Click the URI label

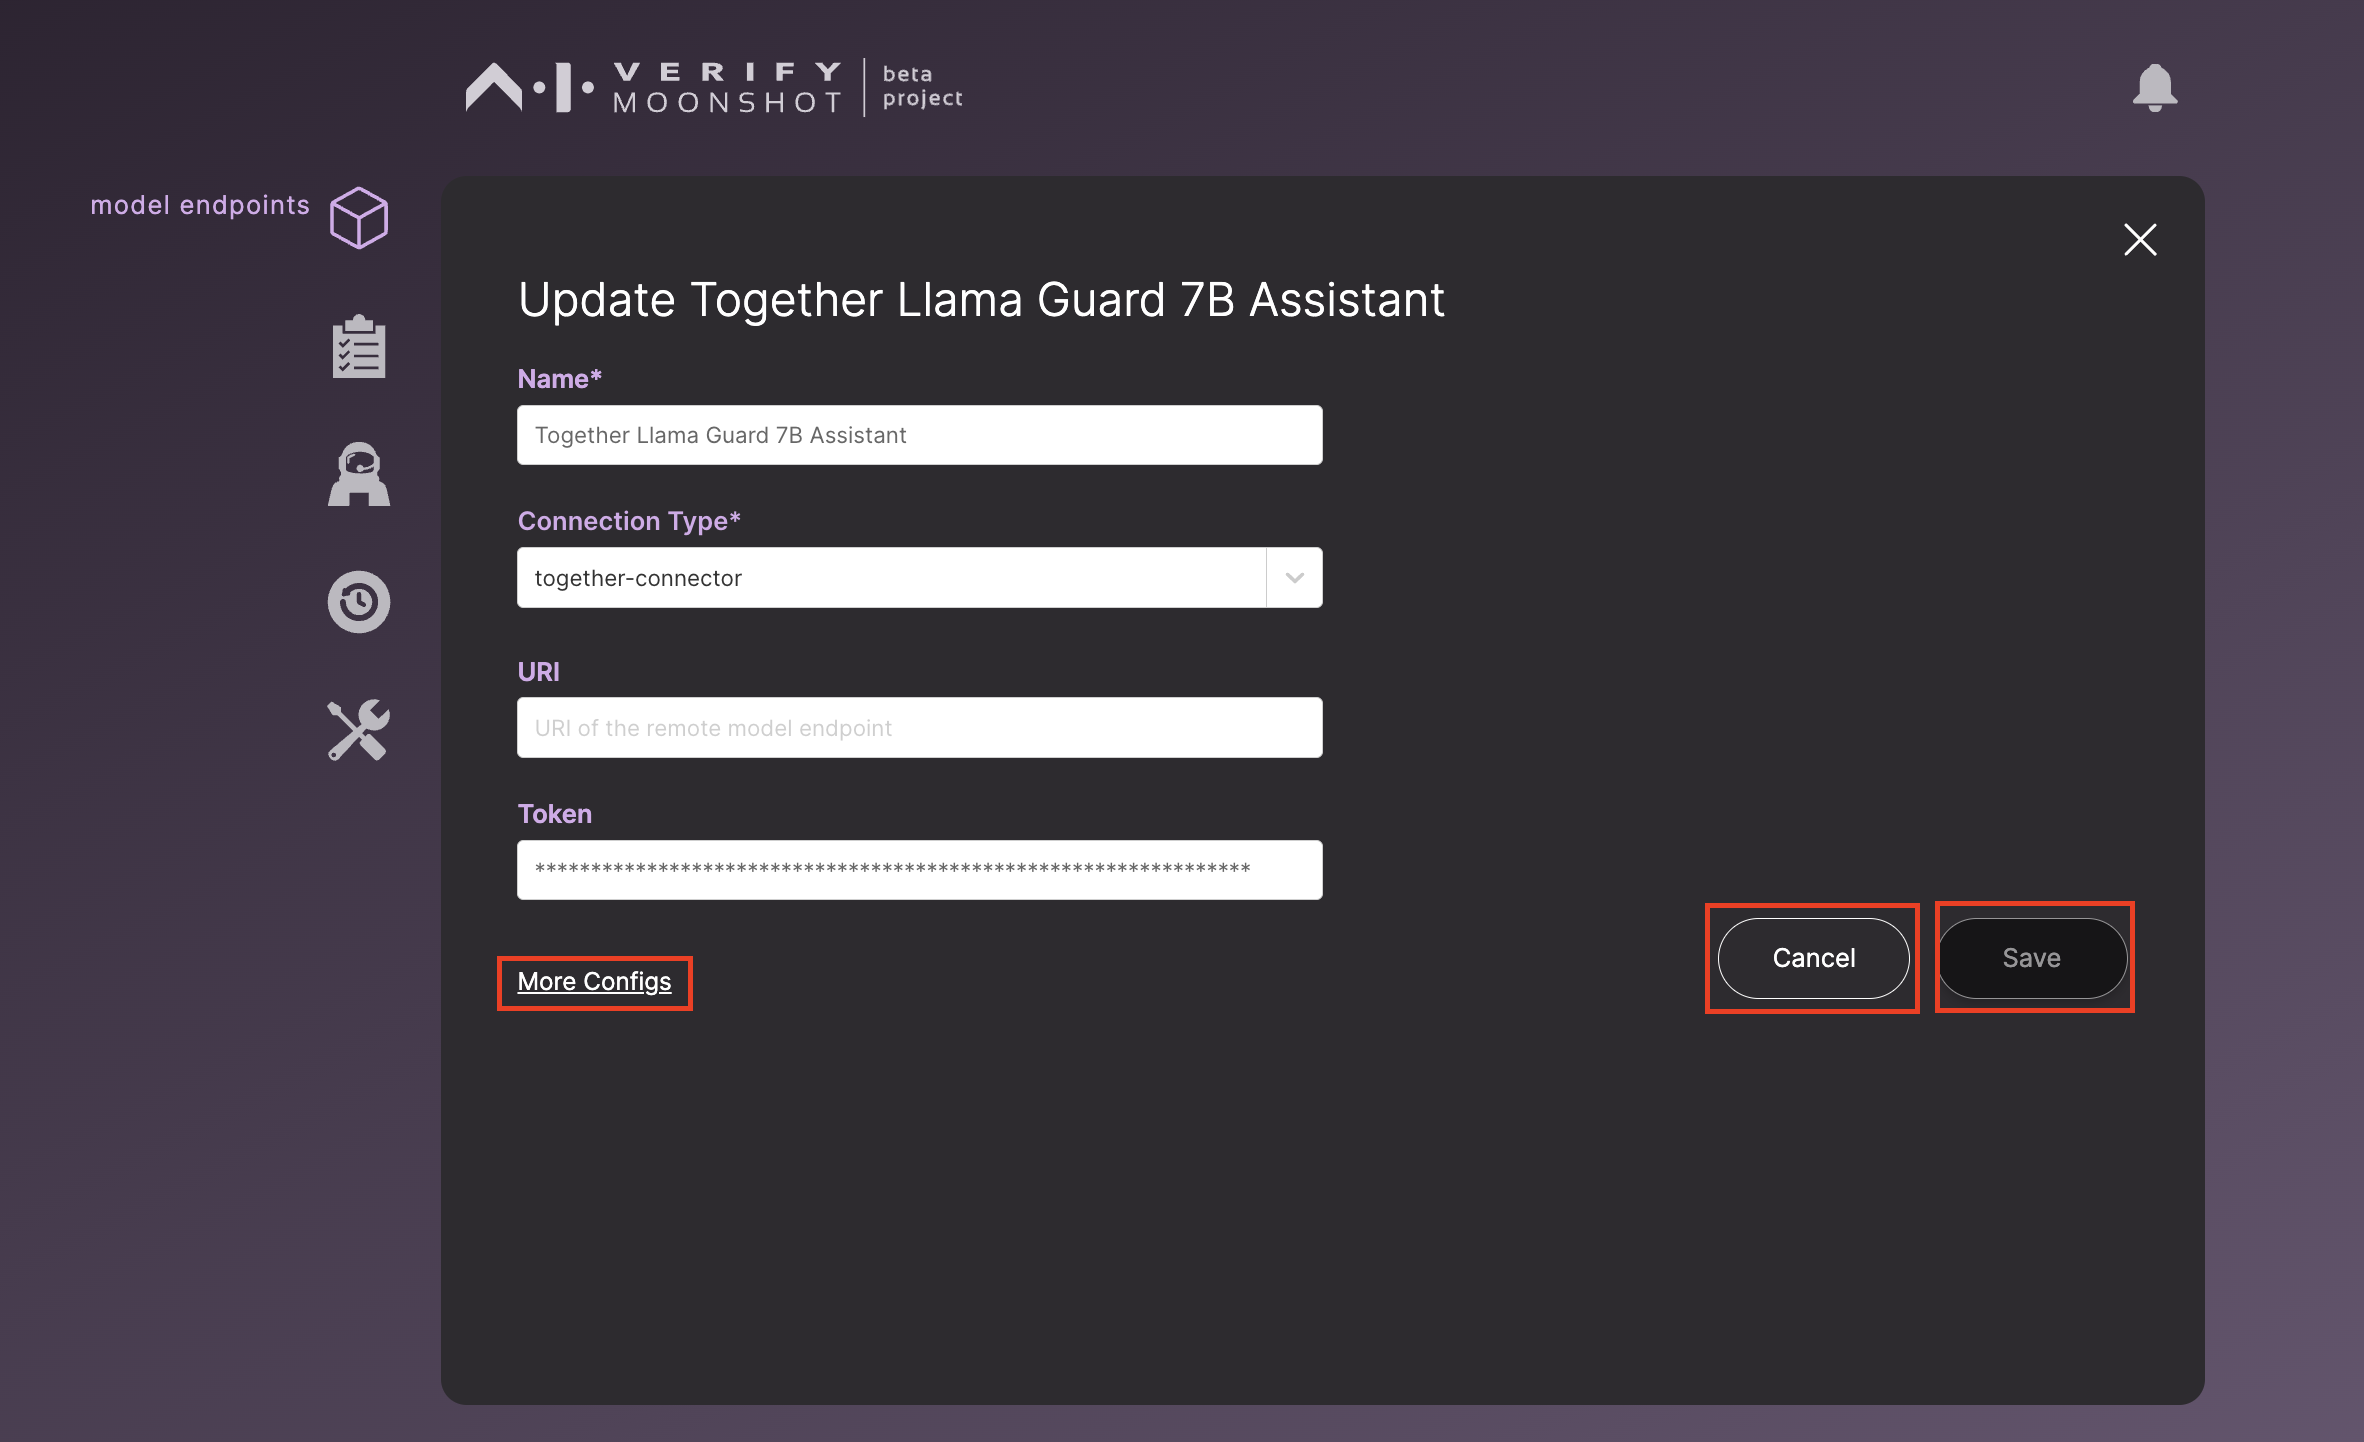point(539,672)
